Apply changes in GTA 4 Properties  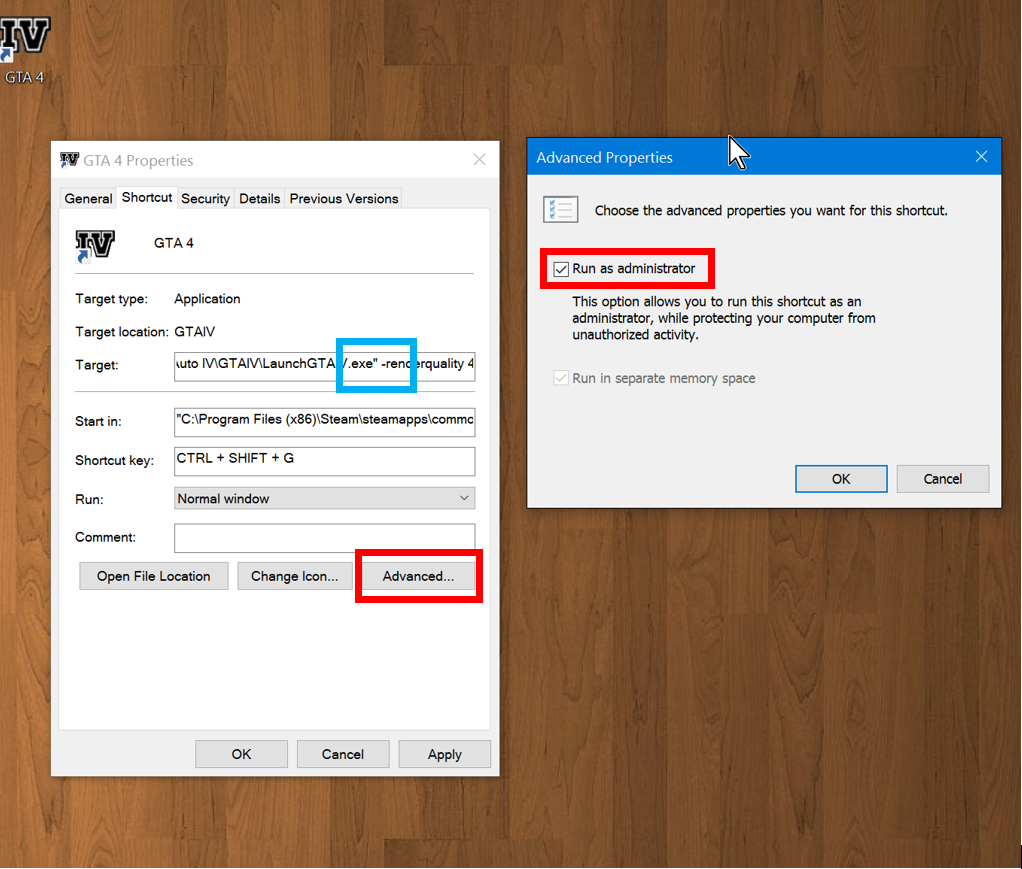coord(445,754)
